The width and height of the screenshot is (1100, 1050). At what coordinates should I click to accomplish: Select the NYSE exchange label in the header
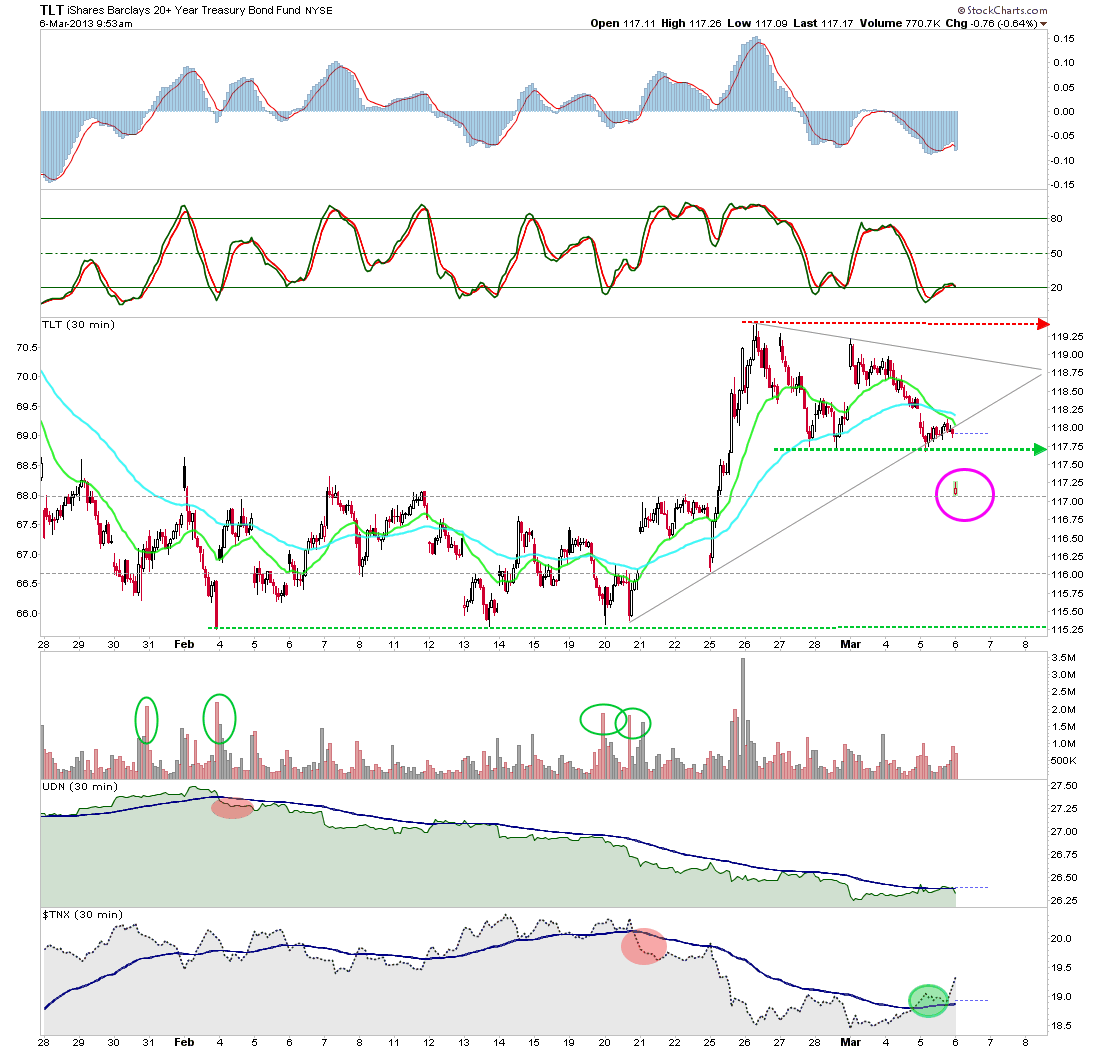[318, 11]
